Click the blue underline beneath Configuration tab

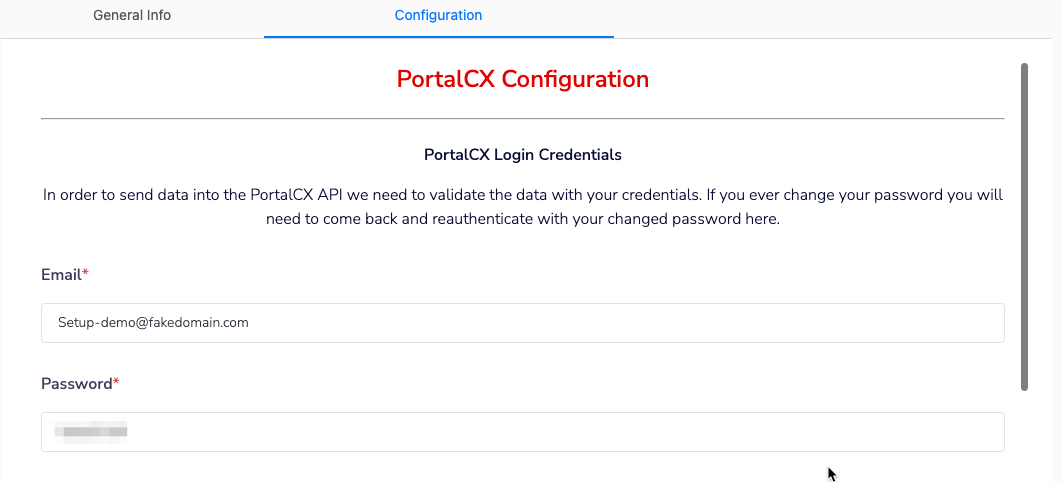[x=438, y=37]
